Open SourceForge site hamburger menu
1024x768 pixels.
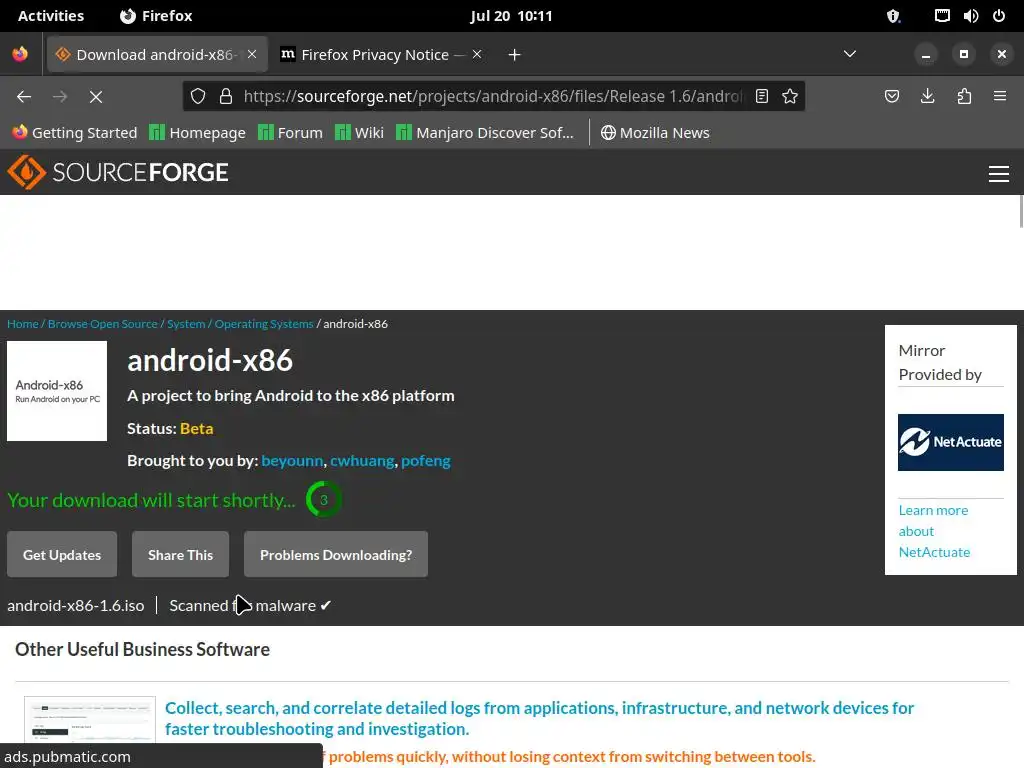[x=999, y=174]
